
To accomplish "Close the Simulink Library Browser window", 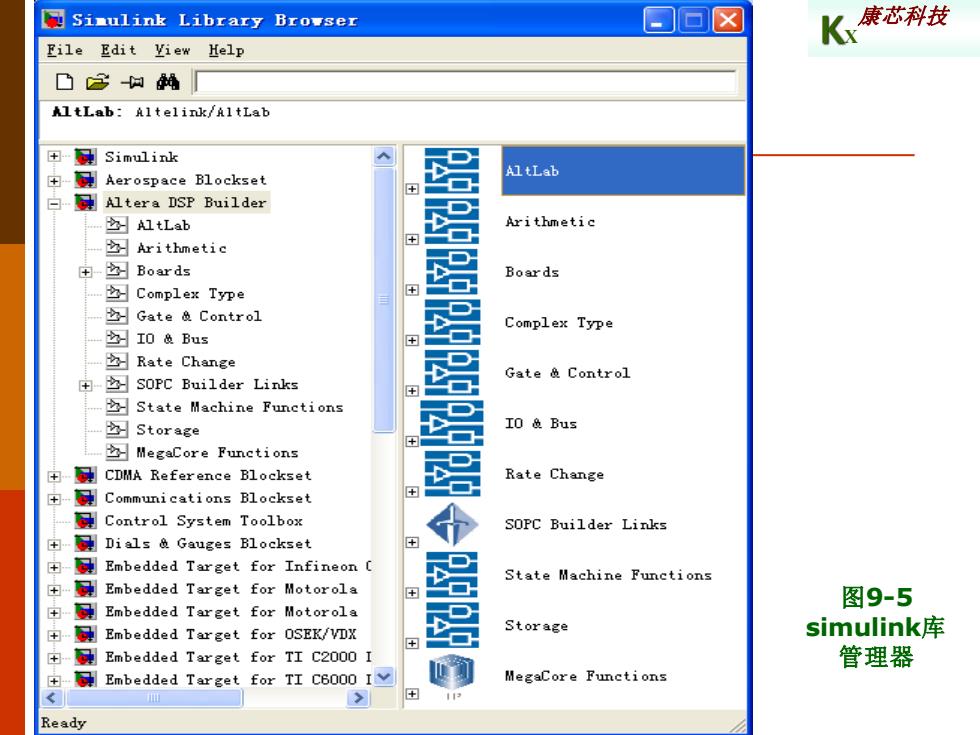I will click(x=728, y=21).
